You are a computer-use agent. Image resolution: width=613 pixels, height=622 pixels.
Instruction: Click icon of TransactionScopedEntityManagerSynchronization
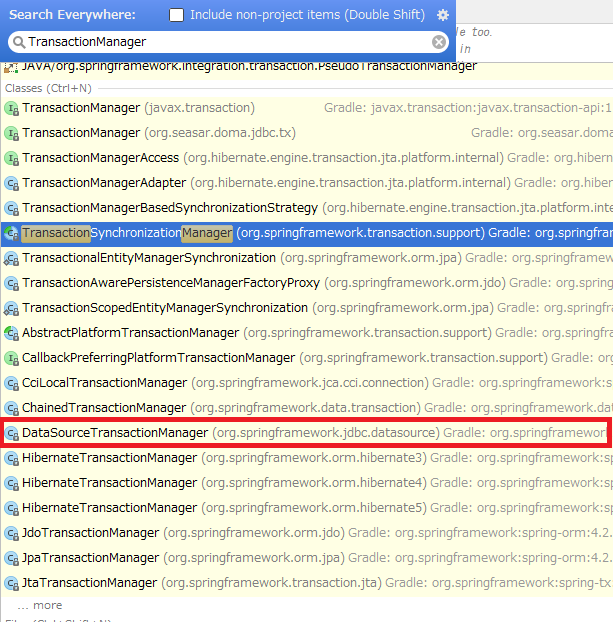click(x=12, y=308)
